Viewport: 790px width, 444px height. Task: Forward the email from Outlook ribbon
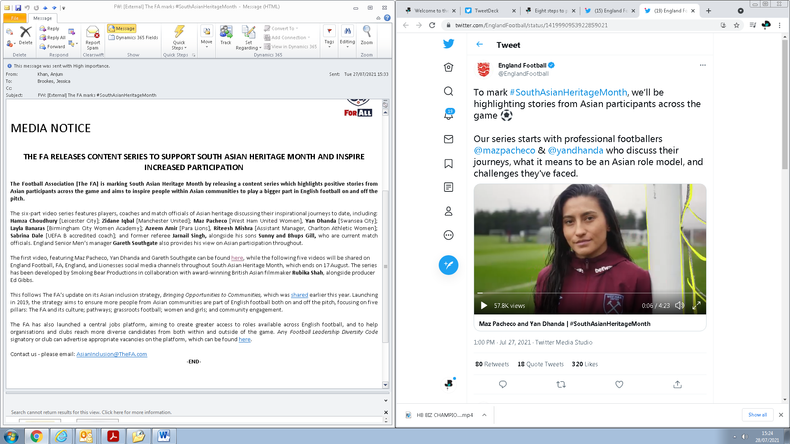52,46
